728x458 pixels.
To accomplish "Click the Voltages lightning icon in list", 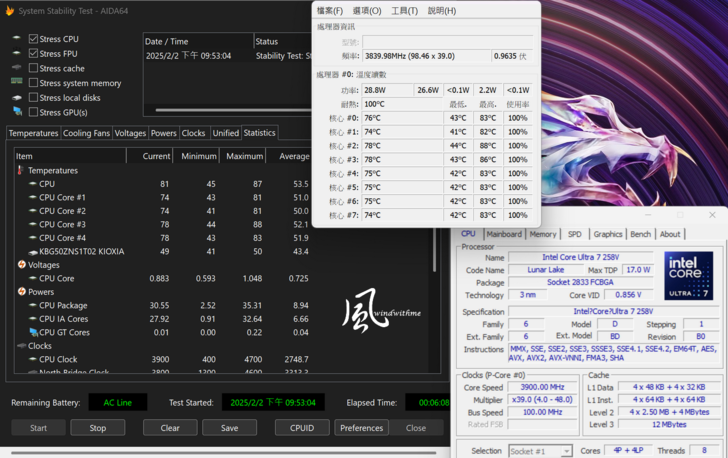I will coord(22,265).
